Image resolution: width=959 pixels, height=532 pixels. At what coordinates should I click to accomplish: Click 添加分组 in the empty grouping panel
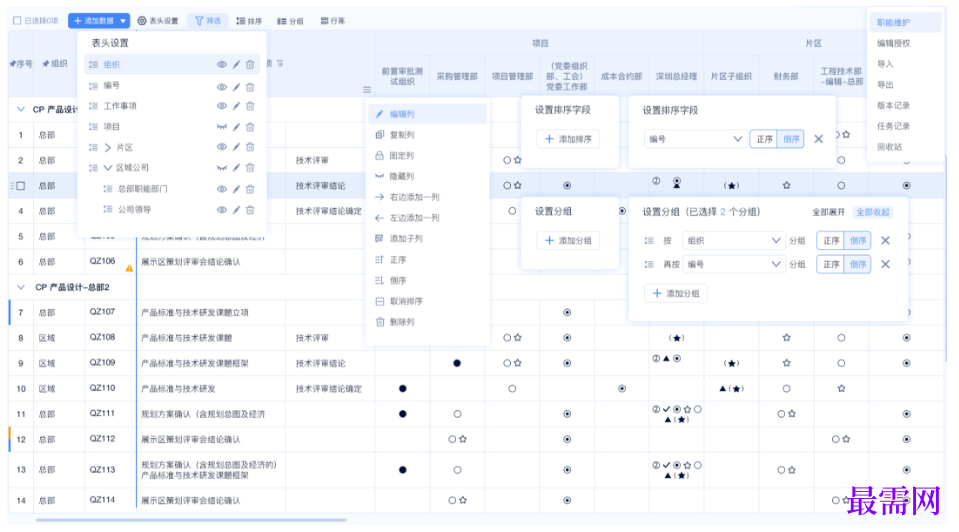[x=568, y=240]
